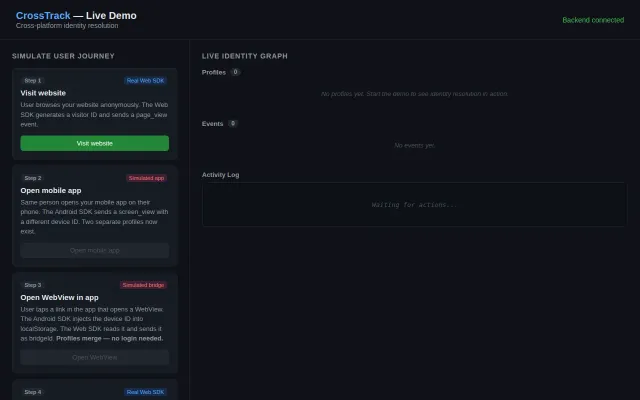Click the Step 2 description about Android SDK
This screenshot has width=640, height=400.
tap(94, 217)
